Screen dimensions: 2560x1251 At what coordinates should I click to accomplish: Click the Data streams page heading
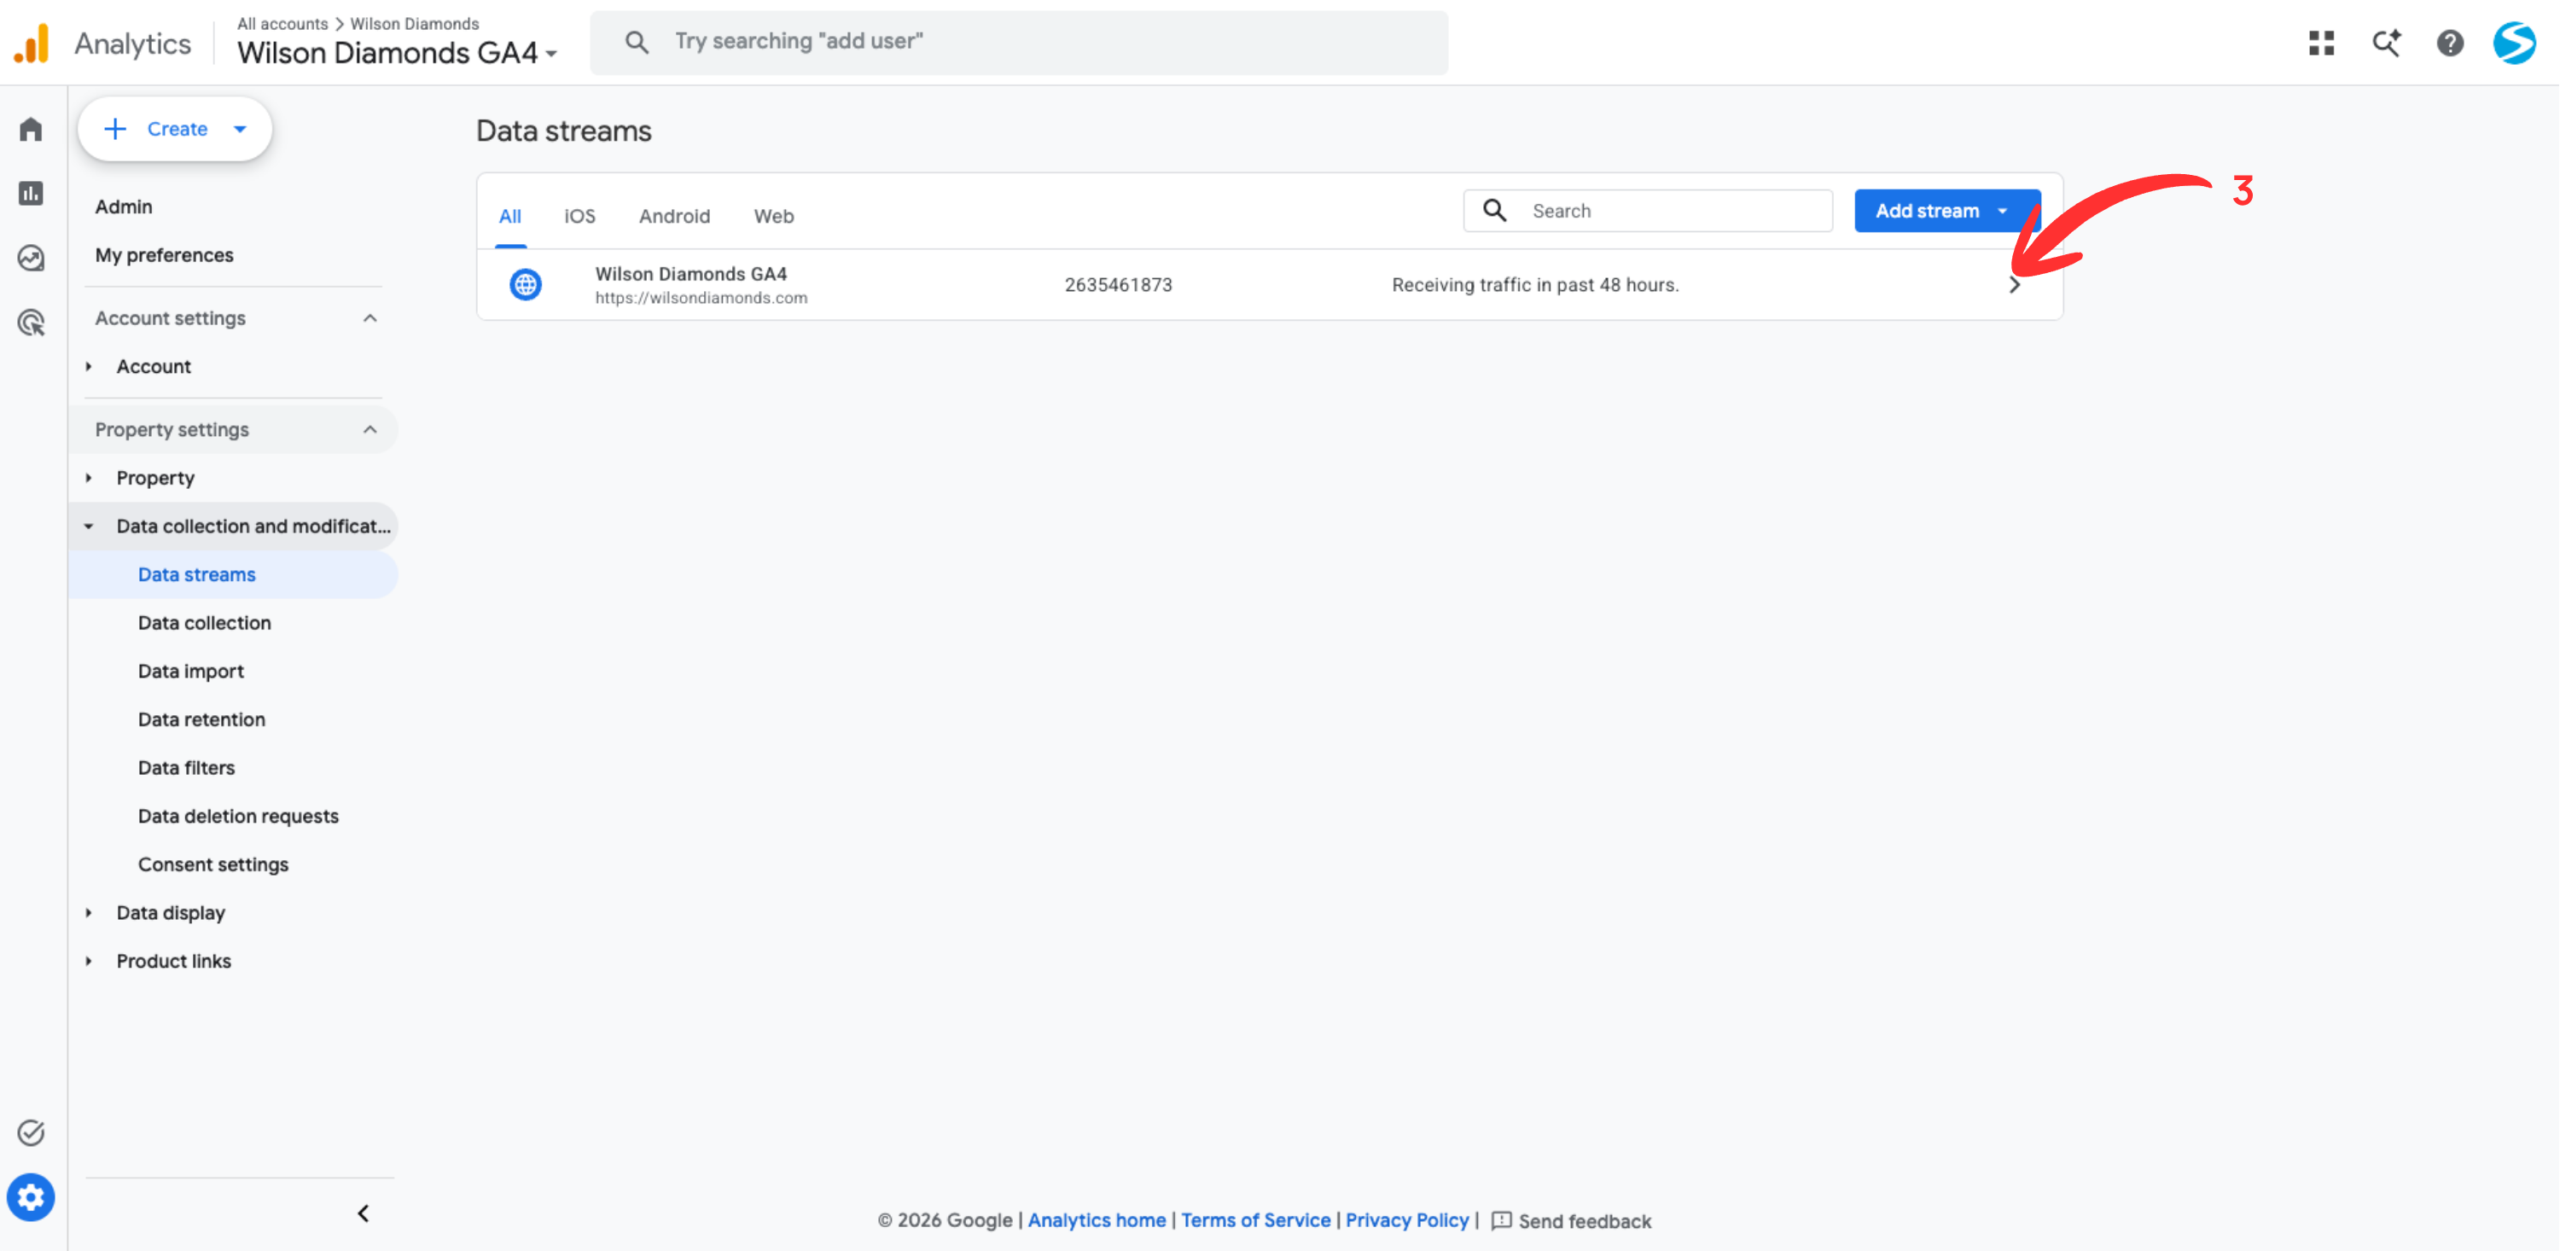(x=564, y=131)
